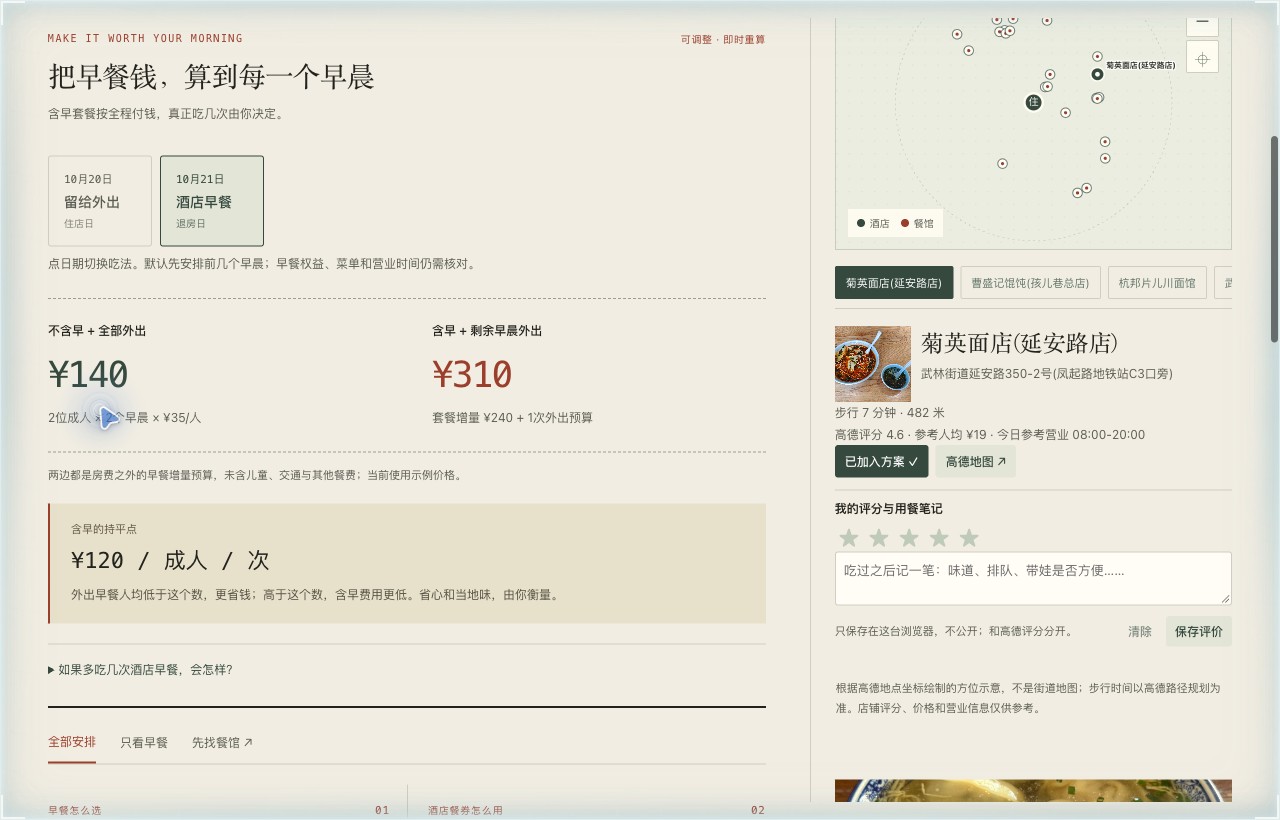This screenshot has height=820, width=1280.
Task: Select the 杭邦片儿川面馆 restaurant chip
Action: [1157, 283]
